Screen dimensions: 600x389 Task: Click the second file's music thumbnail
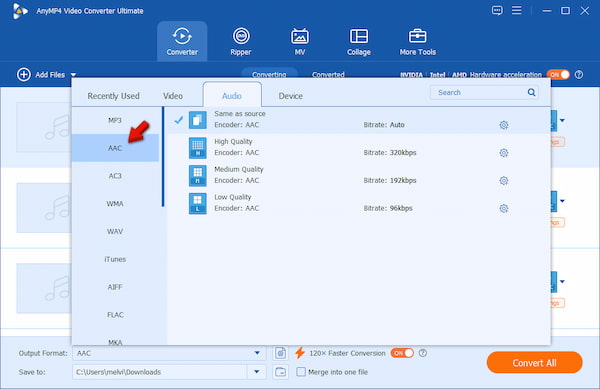pyautogui.click(x=44, y=208)
